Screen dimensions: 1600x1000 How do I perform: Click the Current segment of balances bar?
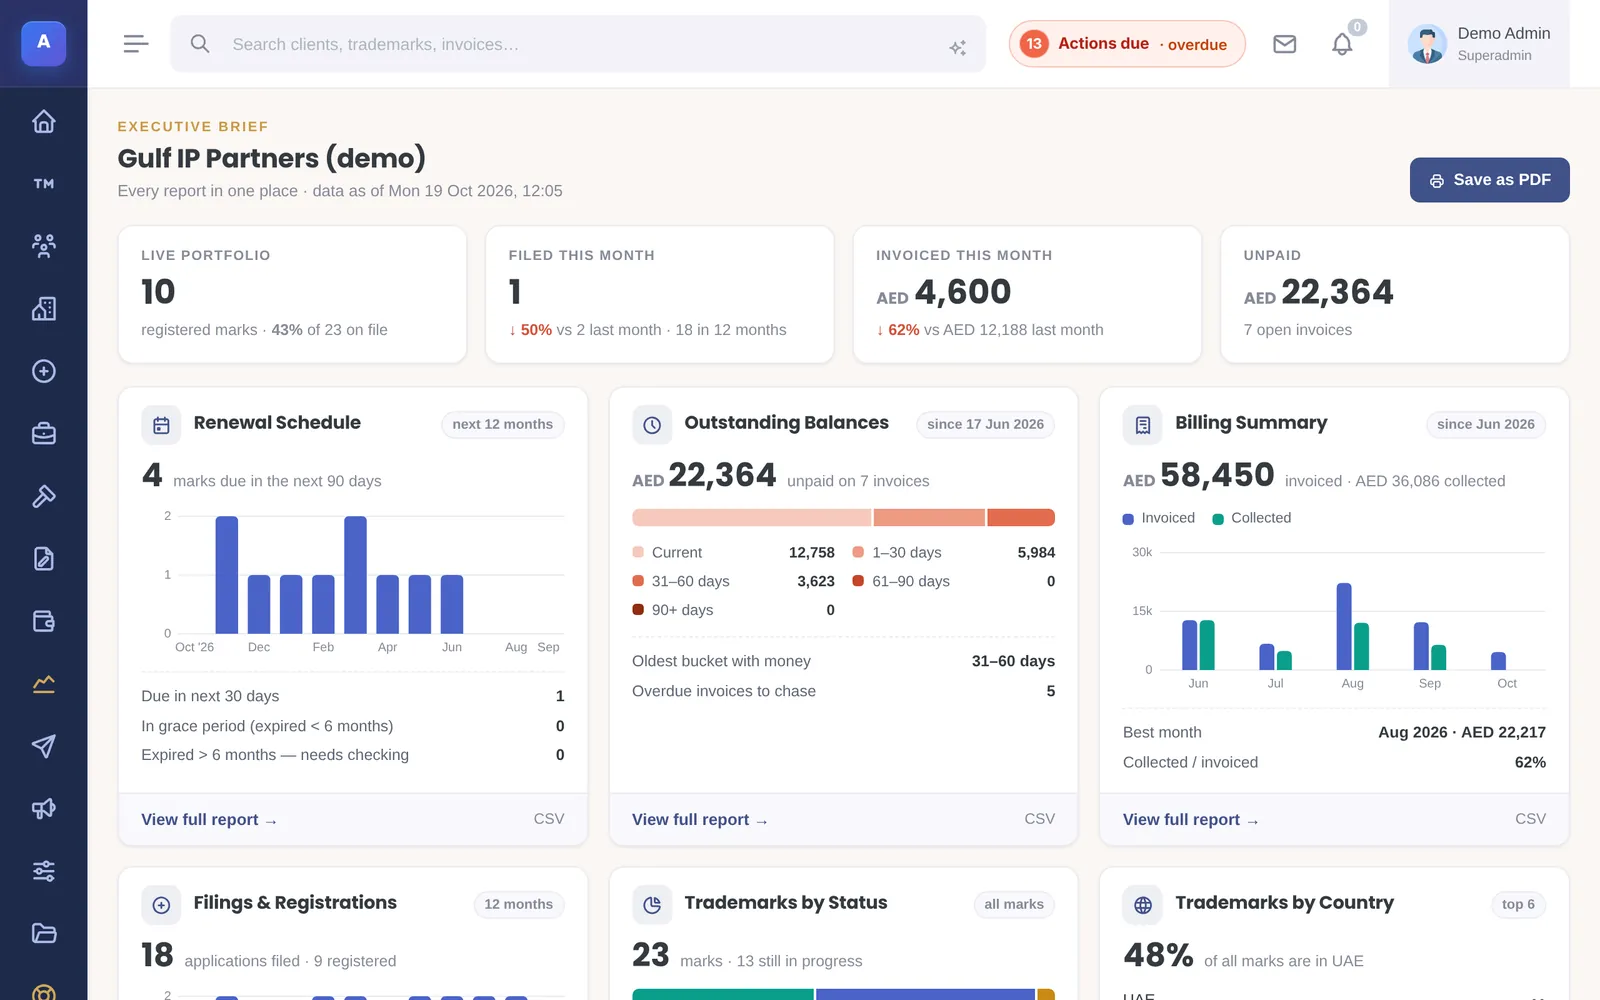(x=751, y=517)
